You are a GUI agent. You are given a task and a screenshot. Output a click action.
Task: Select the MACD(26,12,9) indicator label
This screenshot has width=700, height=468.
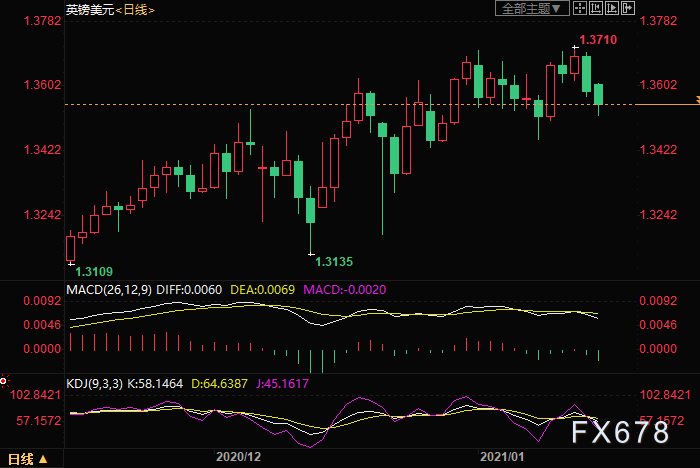click(x=109, y=289)
